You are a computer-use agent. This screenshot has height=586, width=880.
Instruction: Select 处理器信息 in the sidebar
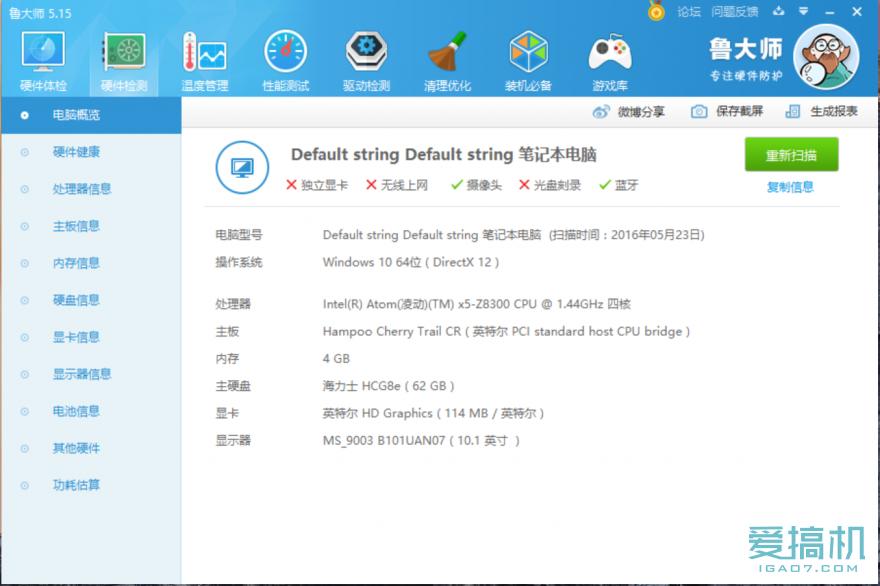point(91,189)
